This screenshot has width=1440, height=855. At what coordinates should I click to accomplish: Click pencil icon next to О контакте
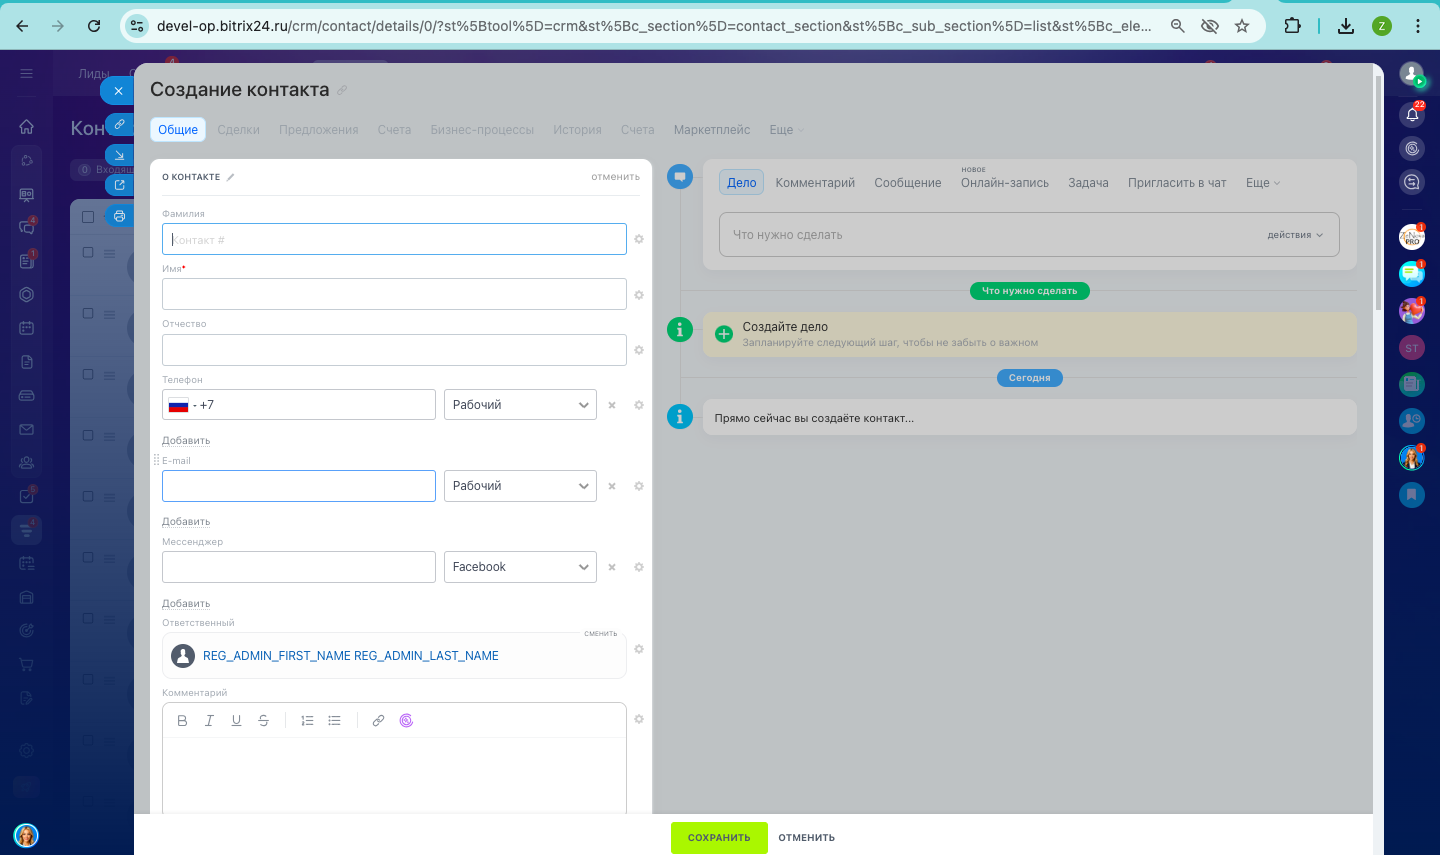coord(230,177)
